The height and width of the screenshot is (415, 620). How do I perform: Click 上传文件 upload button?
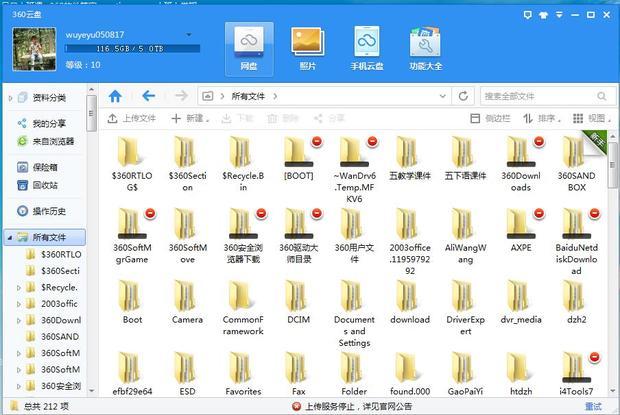click(x=132, y=118)
